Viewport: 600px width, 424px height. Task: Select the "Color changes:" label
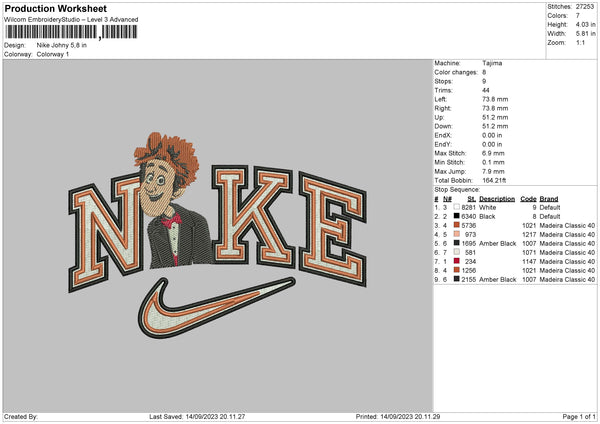click(456, 72)
